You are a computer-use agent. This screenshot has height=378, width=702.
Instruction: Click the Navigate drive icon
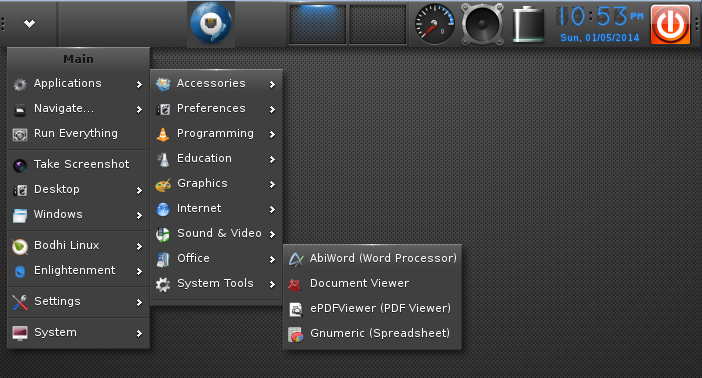click(20, 109)
